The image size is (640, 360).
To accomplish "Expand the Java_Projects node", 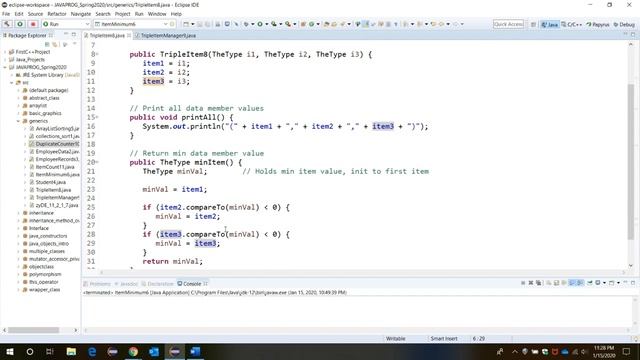I will 5,60.
